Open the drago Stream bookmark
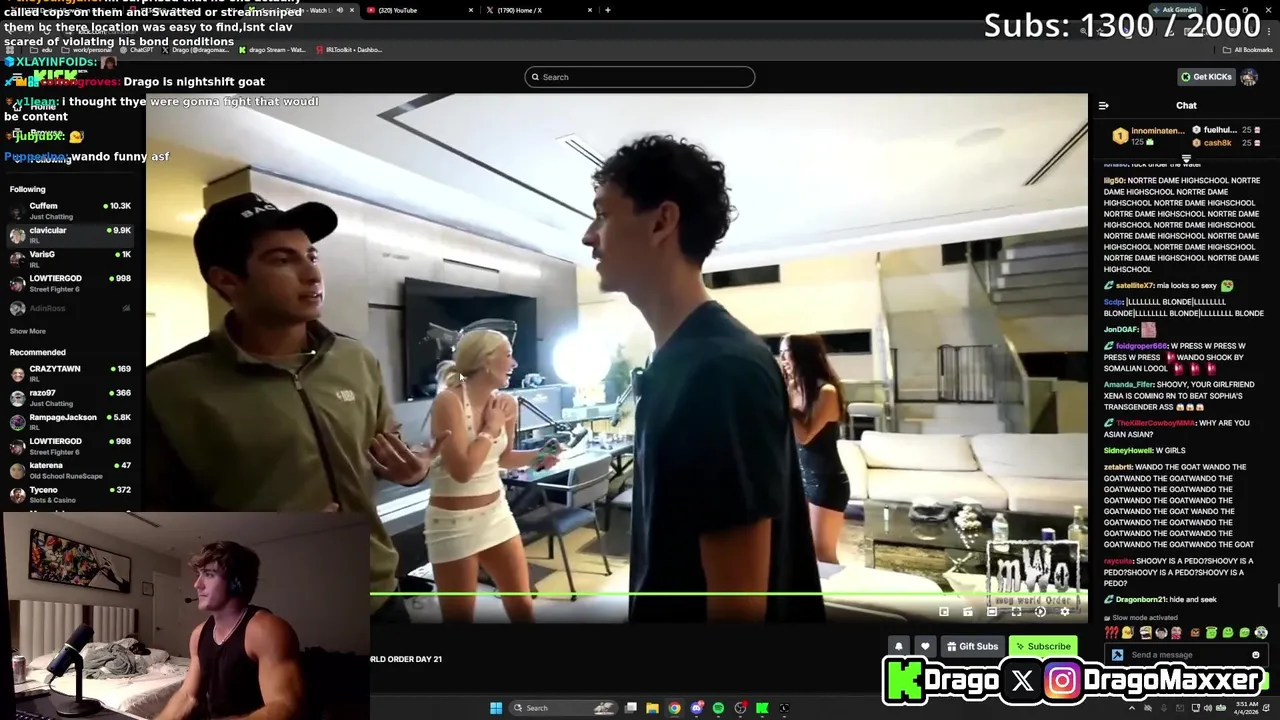Viewport: 1280px width, 720px height. [x=271, y=49]
